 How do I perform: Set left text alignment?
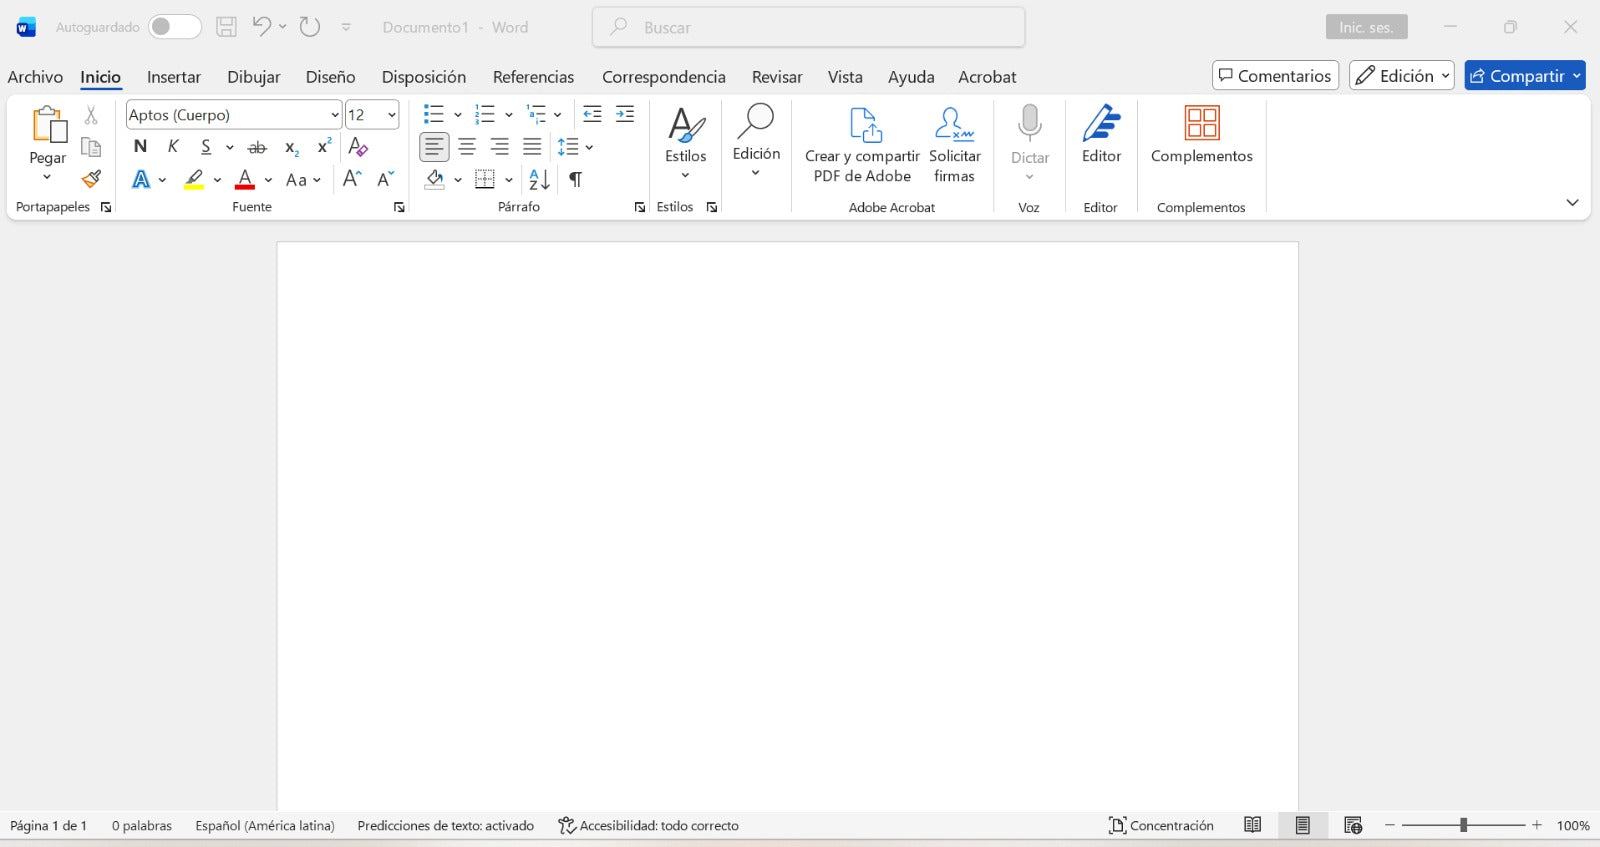click(x=434, y=147)
